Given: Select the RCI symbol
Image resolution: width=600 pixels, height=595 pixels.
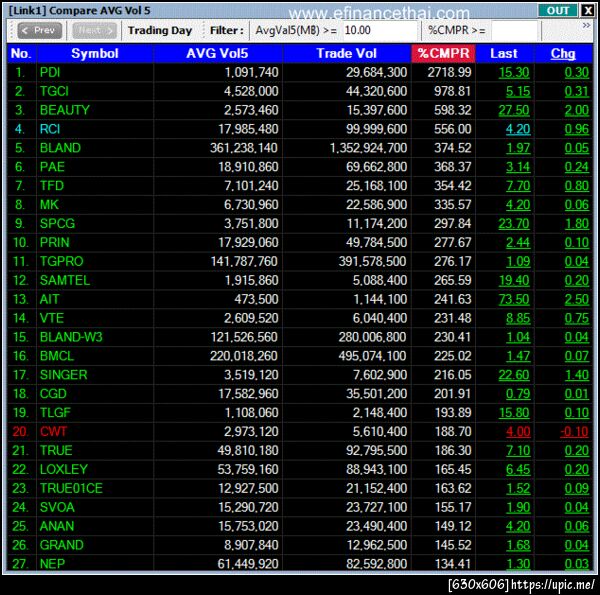Looking at the screenshot, I should 50,129.
